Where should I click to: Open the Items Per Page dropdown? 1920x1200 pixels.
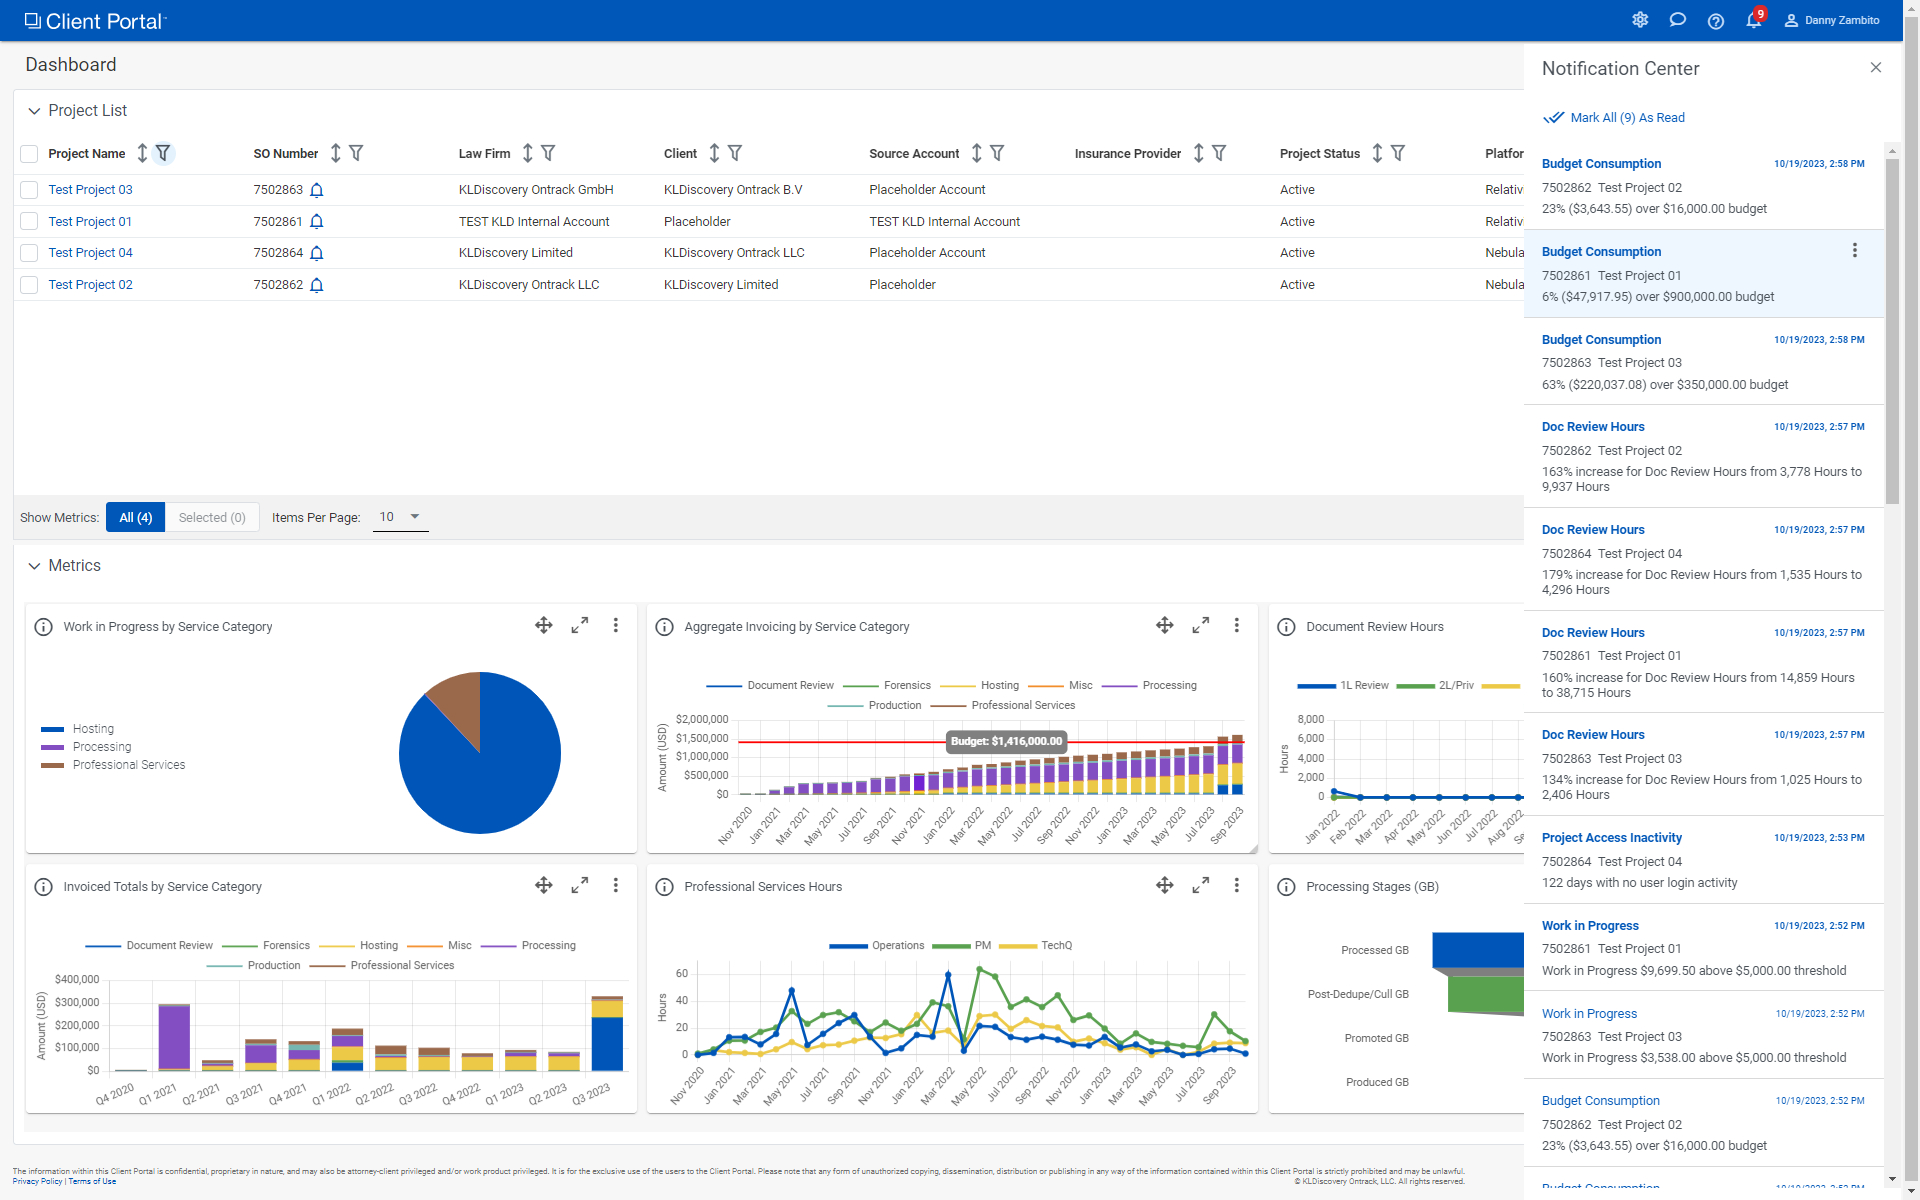click(x=400, y=517)
